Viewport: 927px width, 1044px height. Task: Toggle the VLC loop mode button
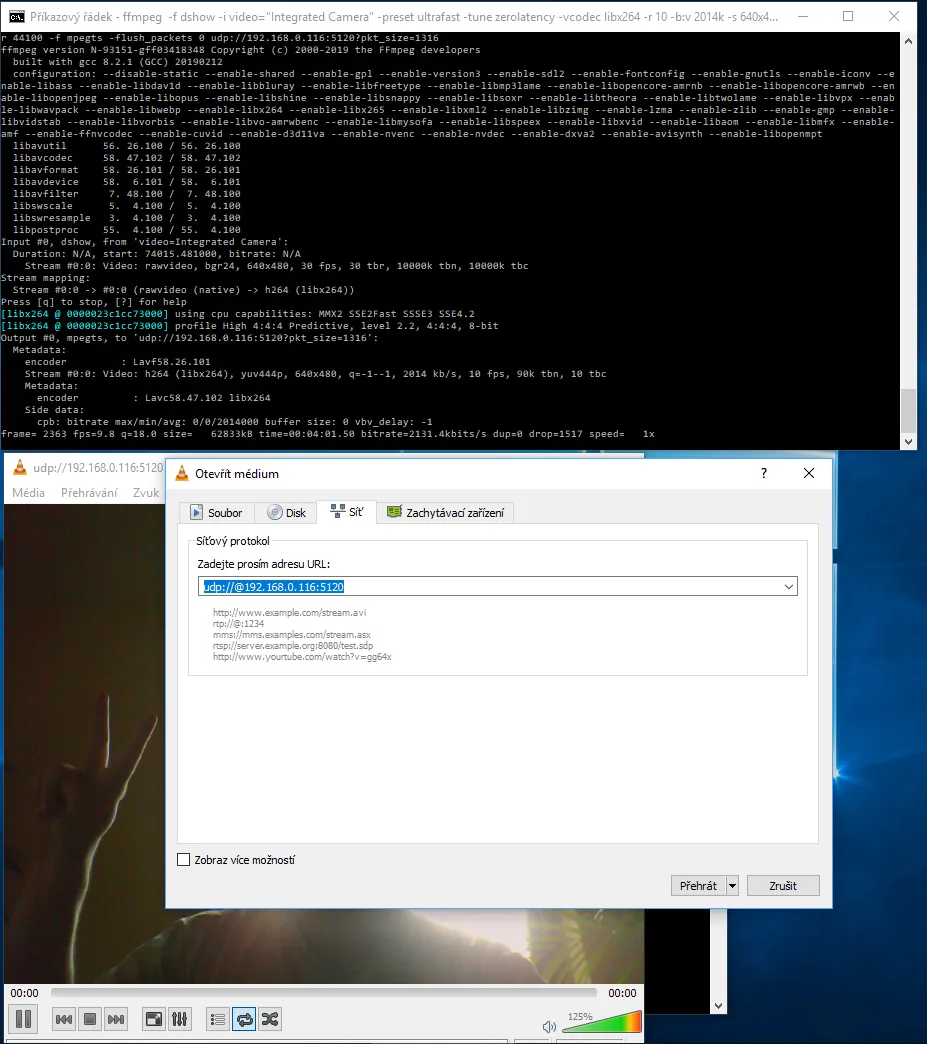click(x=244, y=1019)
